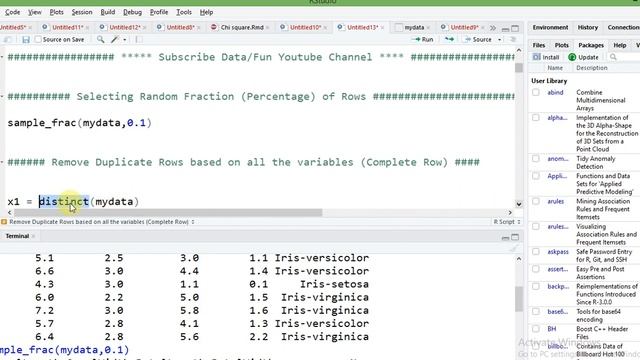The width and height of the screenshot is (640, 360).
Task: Maximize the source editor pane
Action: [515, 28]
